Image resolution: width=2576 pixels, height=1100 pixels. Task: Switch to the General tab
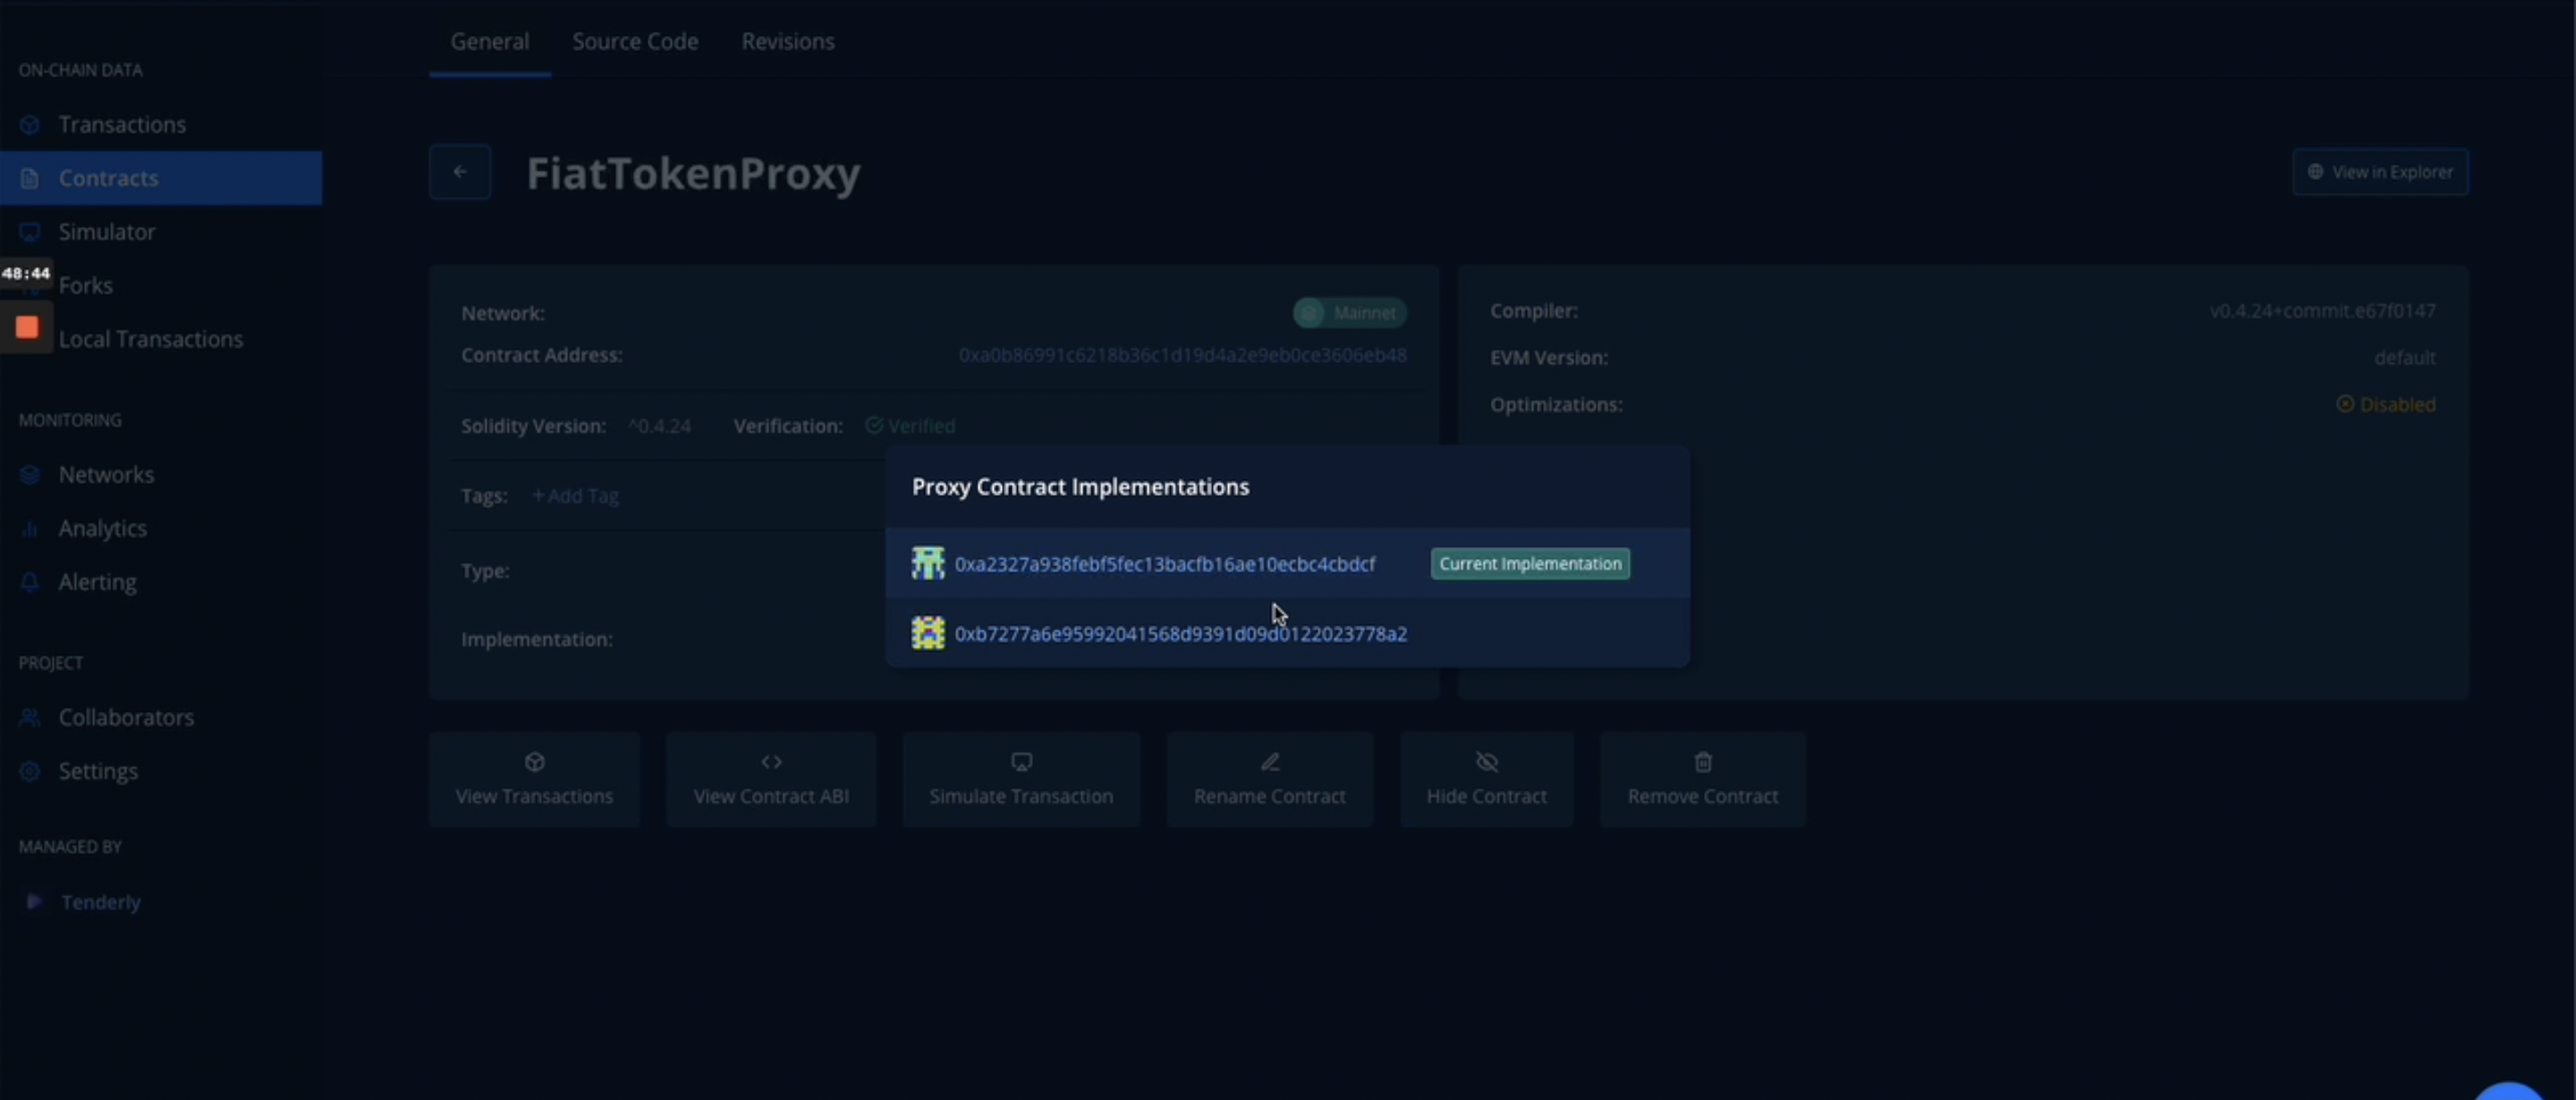(490, 41)
